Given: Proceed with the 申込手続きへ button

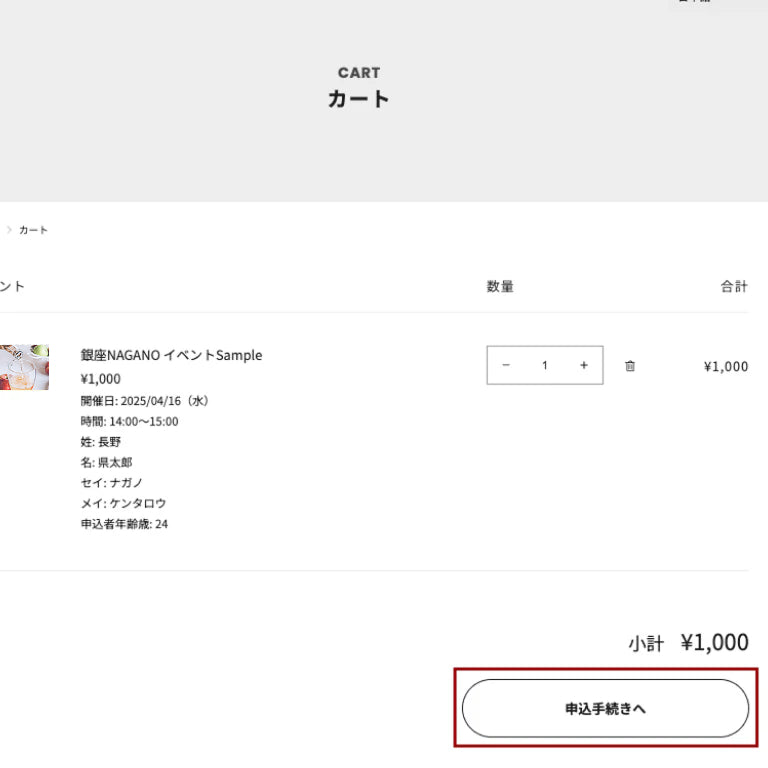Looking at the screenshot, I should [x=605, y=708].
